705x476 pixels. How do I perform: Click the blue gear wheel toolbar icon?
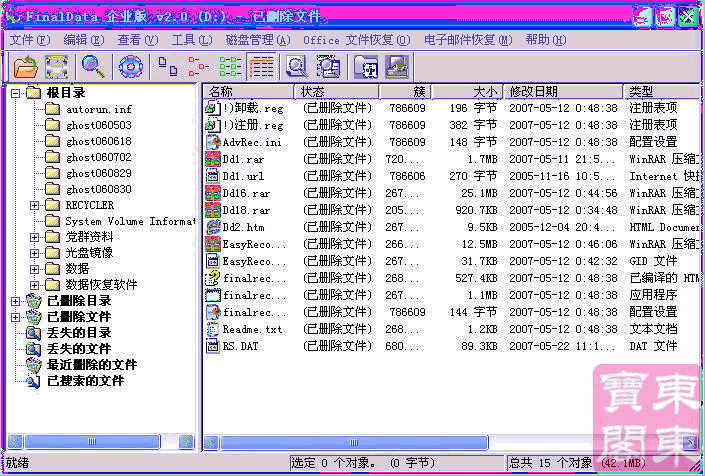tap(131, 67)
